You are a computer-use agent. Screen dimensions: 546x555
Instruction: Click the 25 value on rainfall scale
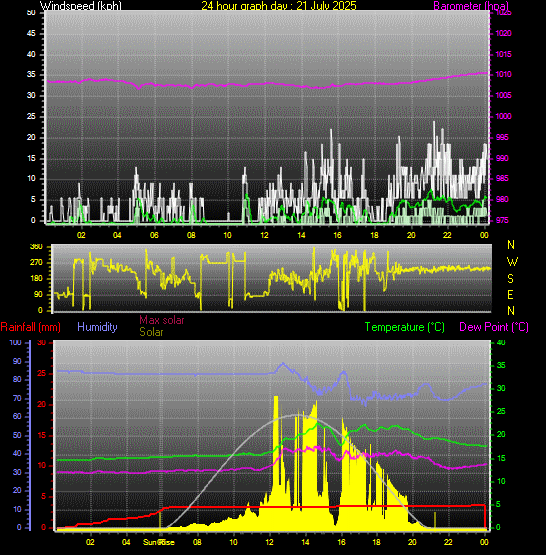point(42,373)
